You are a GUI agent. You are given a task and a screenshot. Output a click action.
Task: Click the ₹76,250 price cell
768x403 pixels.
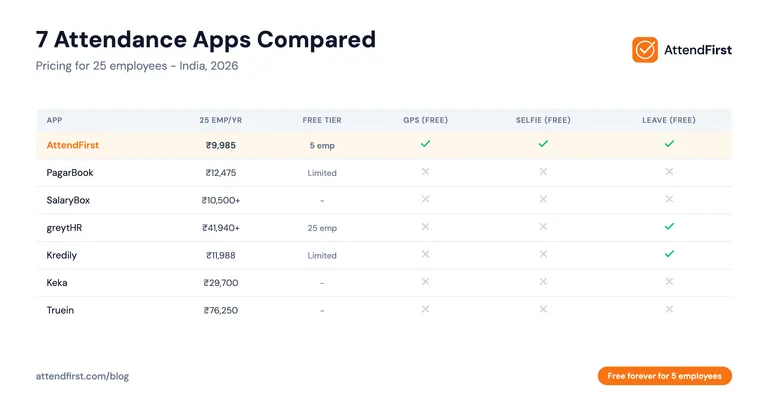[x=220, y=310]
